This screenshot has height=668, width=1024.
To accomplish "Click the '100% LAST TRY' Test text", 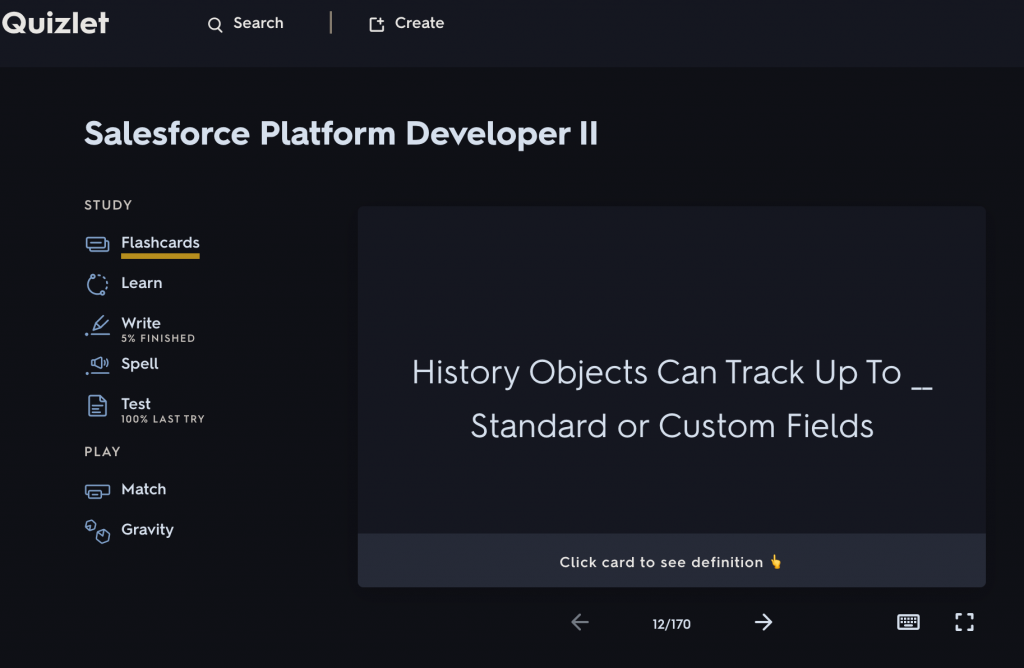I will (163, 419).
